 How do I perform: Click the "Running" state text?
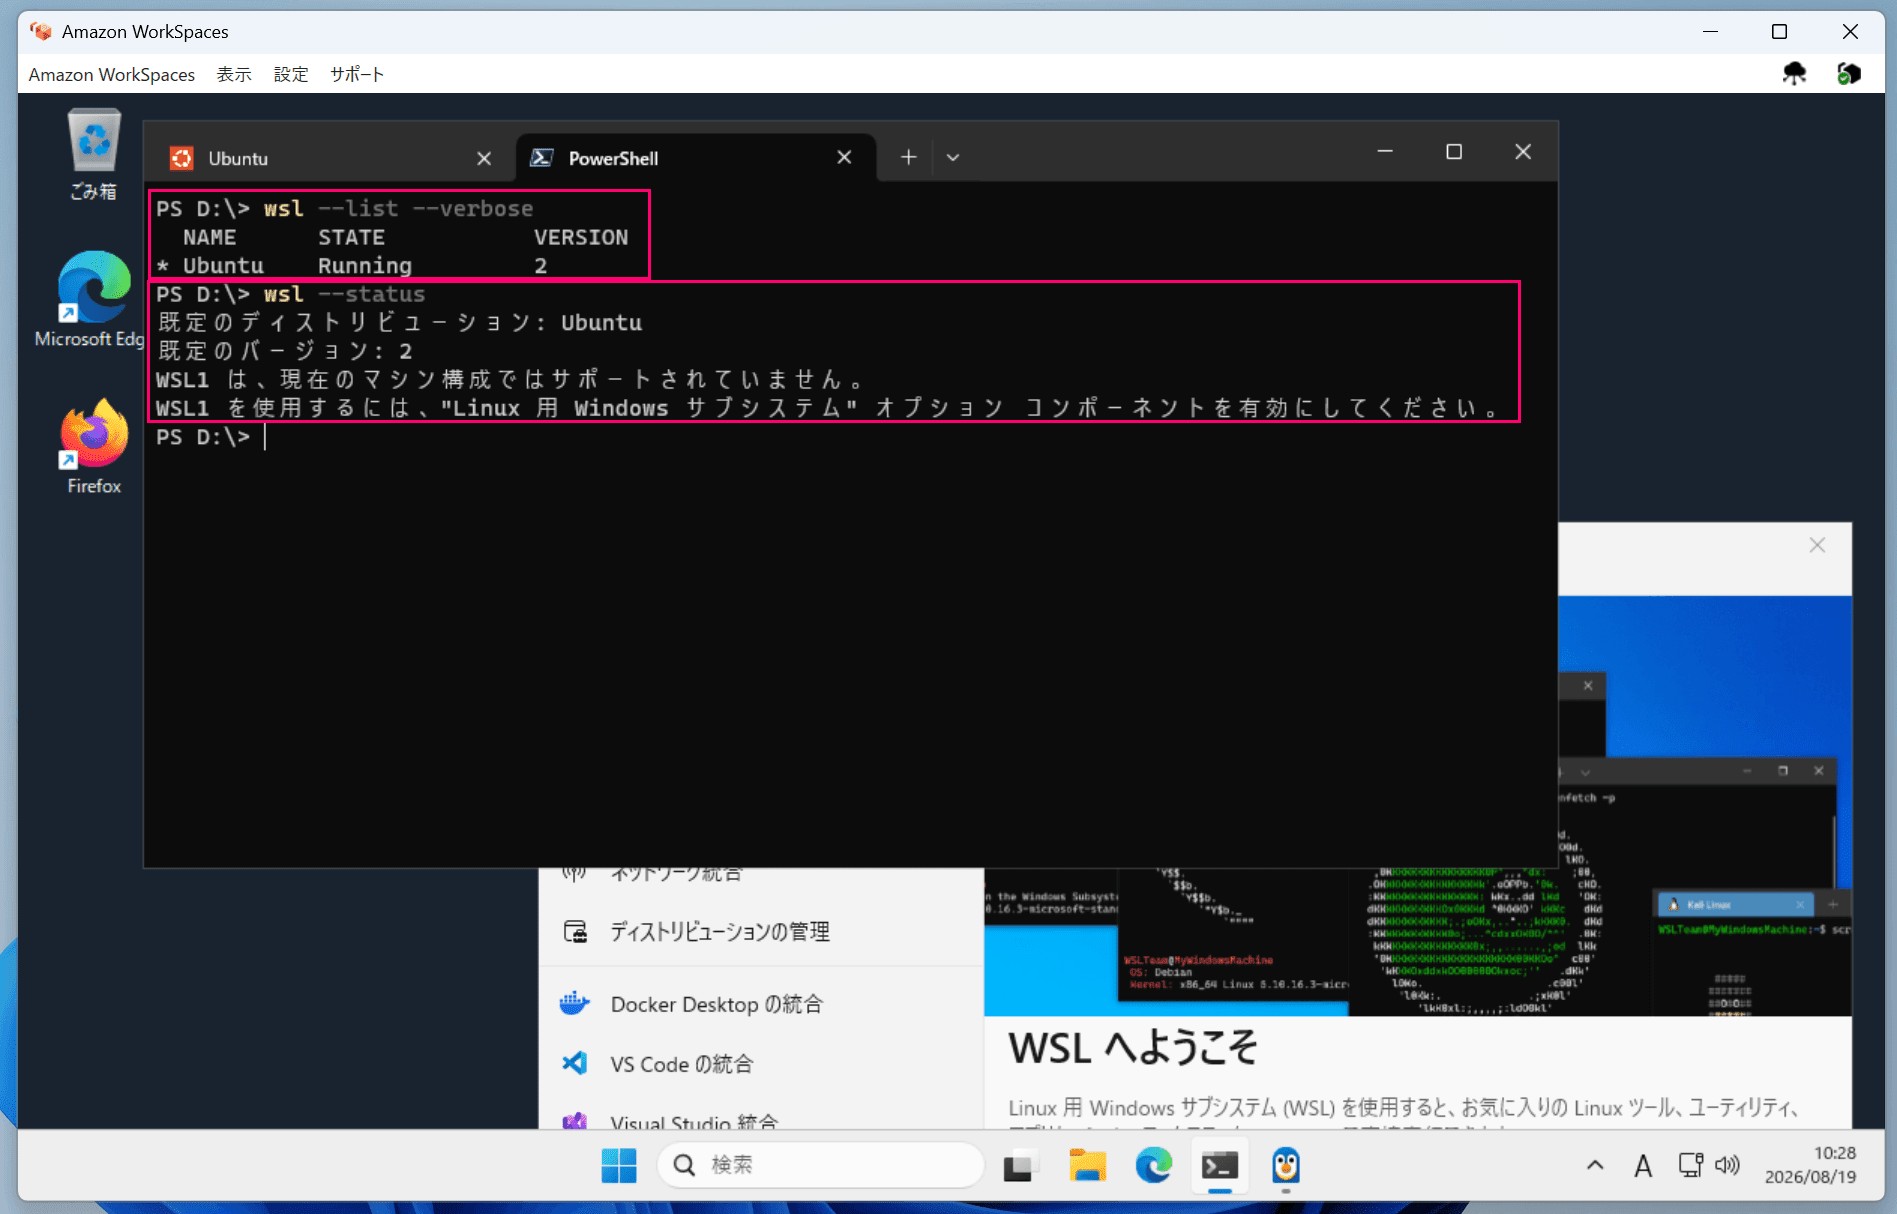365,266
